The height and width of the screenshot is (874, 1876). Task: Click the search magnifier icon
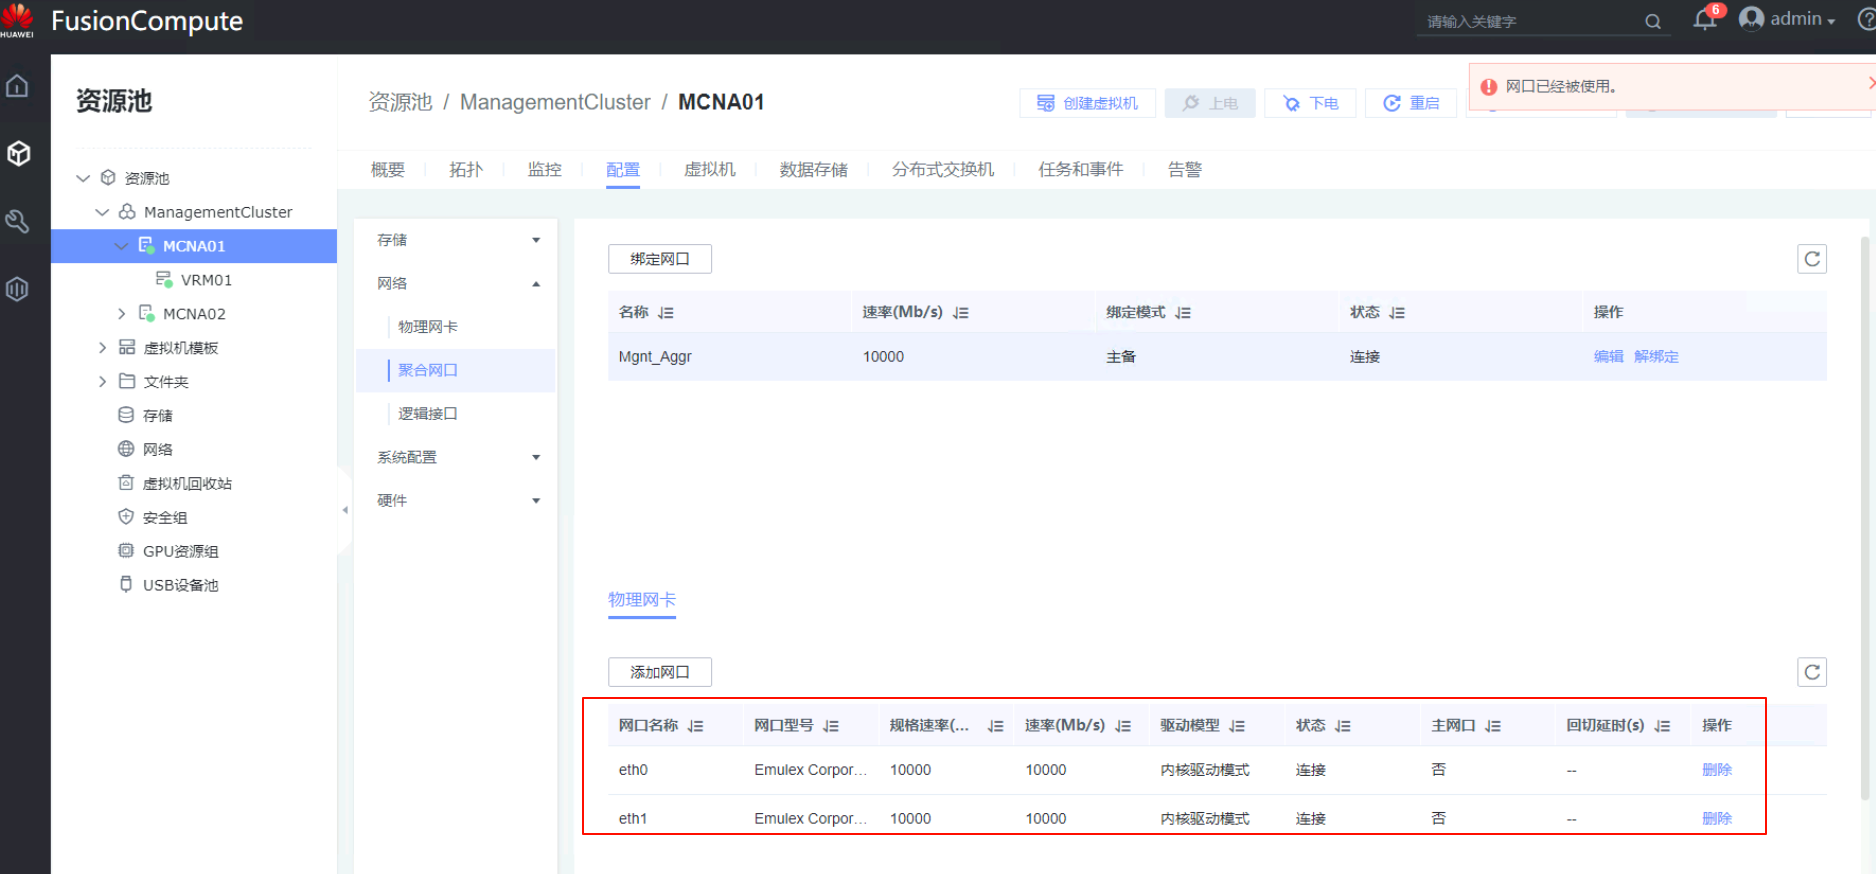(1653, 21)
